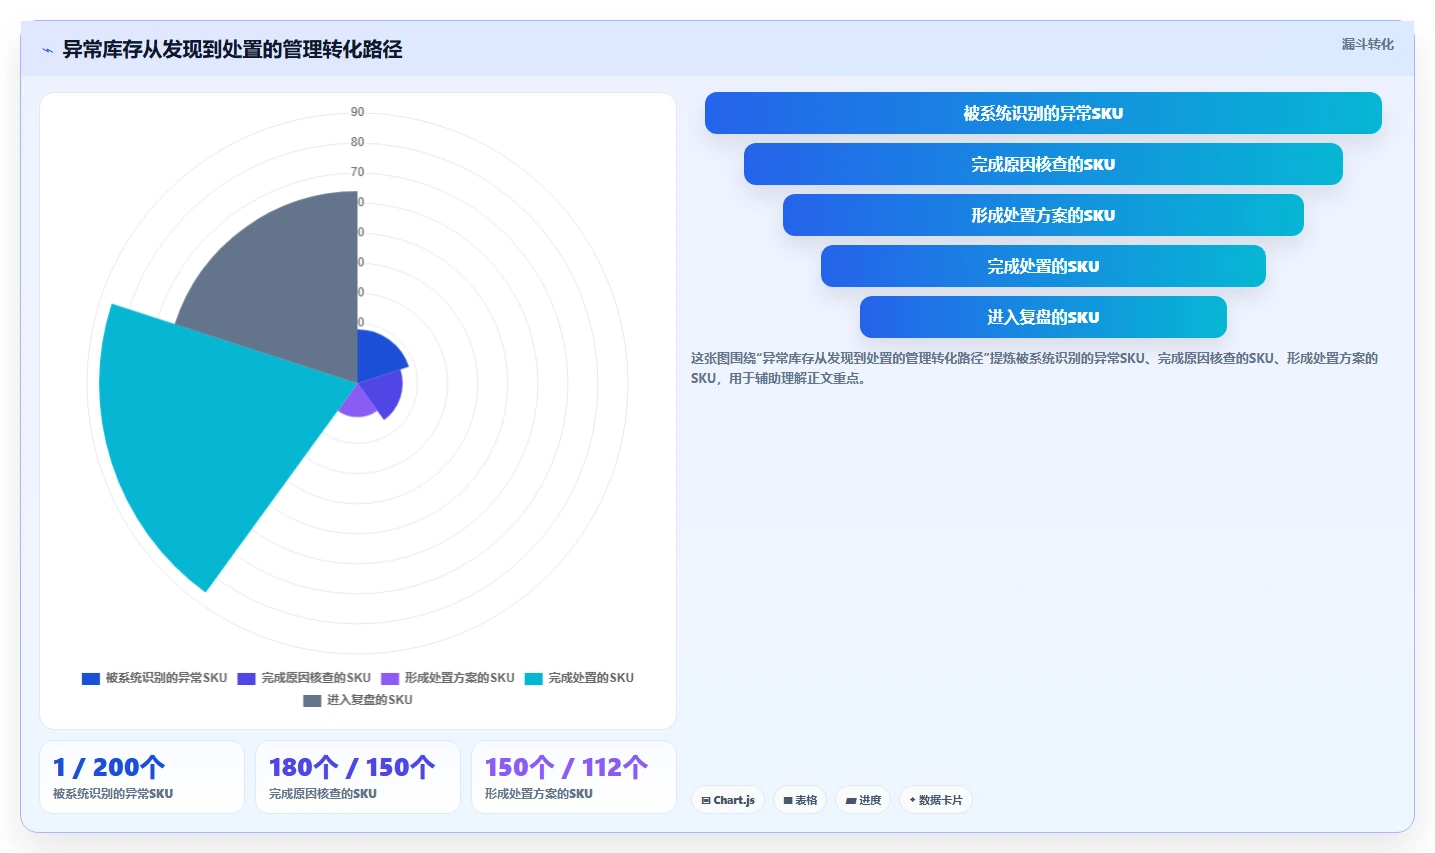The image size is (1435, 853).
Task: Click the lightning icon beside the title
Action: click(47, 50)
